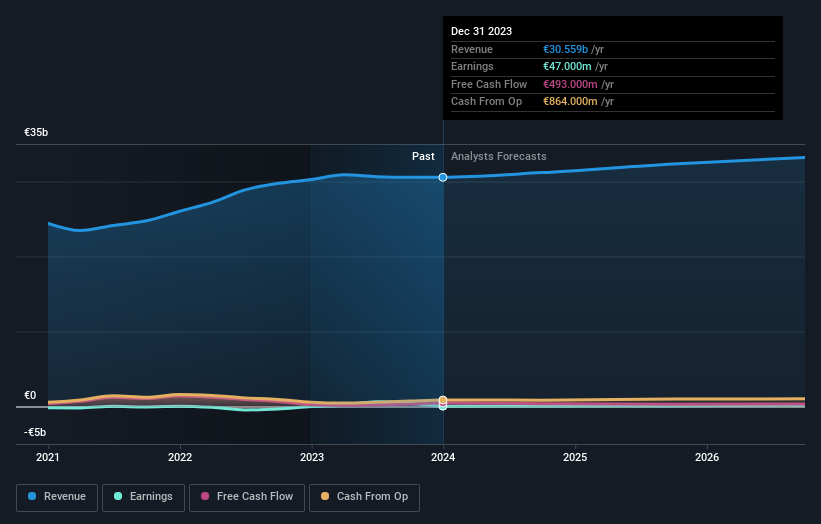821x524 pixels.
Task: Click the 'Earnings' row label in tooltip
Action: click(x=472, y=66)
